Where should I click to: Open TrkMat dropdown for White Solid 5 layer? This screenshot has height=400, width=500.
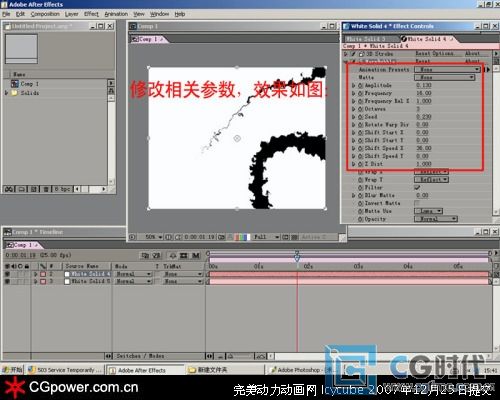183,282
